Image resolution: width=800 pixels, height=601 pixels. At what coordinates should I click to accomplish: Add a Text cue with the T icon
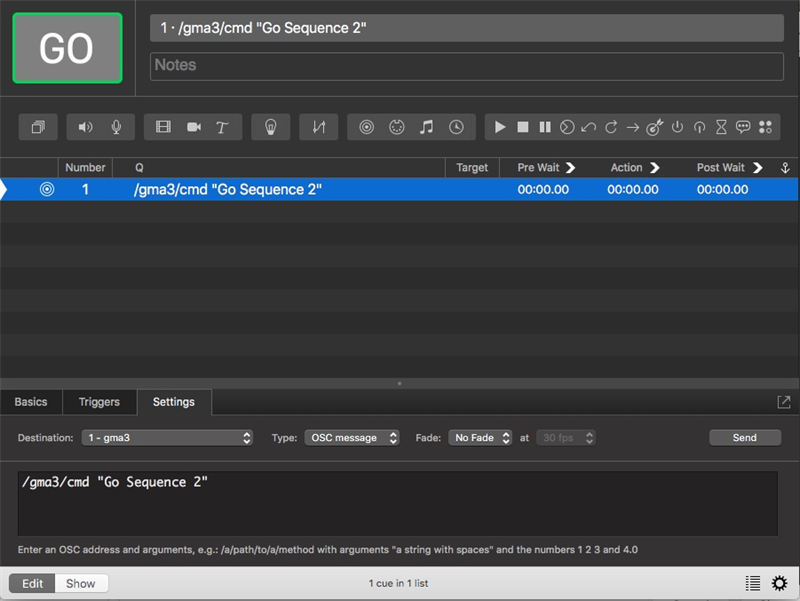(222, 127)
